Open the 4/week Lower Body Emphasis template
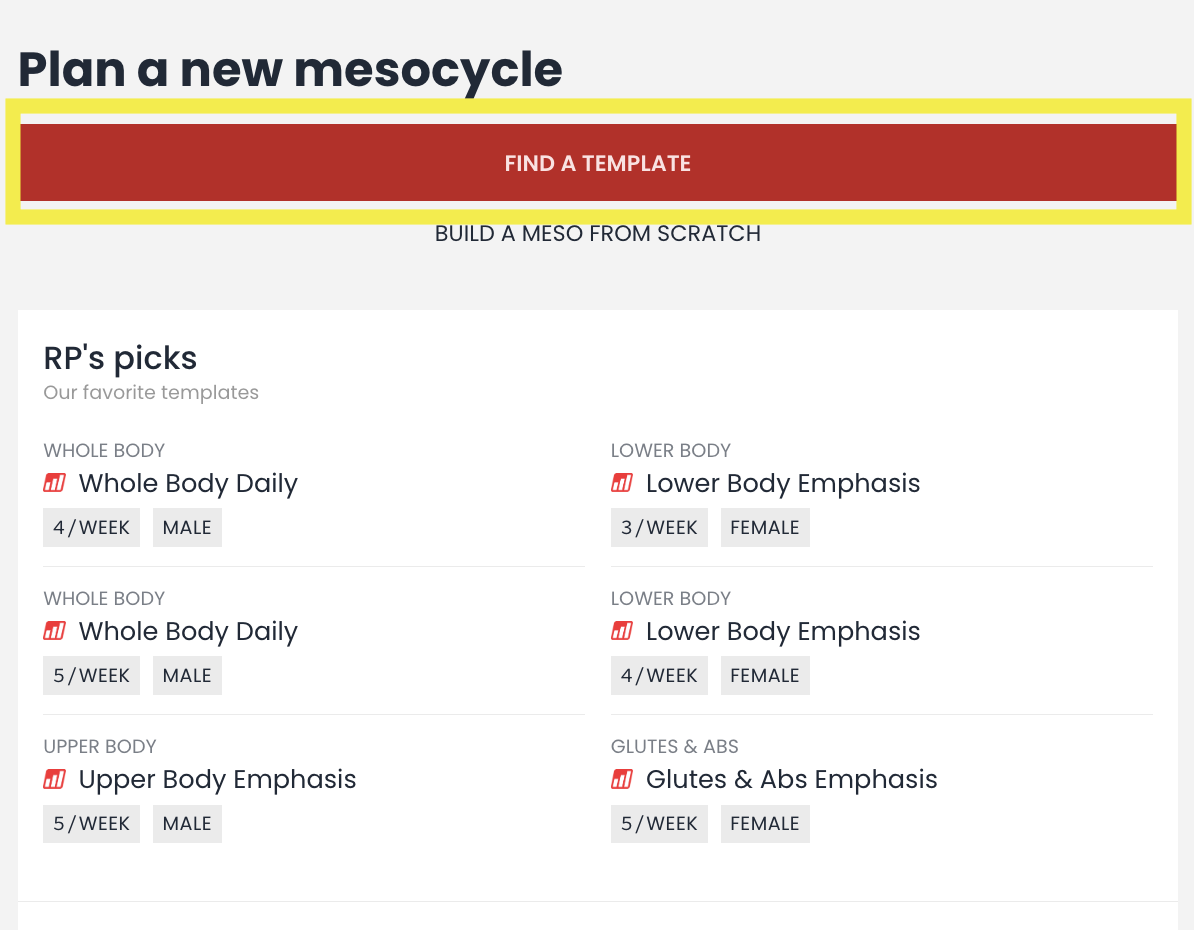The width and height of the screenshot is (1194, 930). click(x=782, y=632)
